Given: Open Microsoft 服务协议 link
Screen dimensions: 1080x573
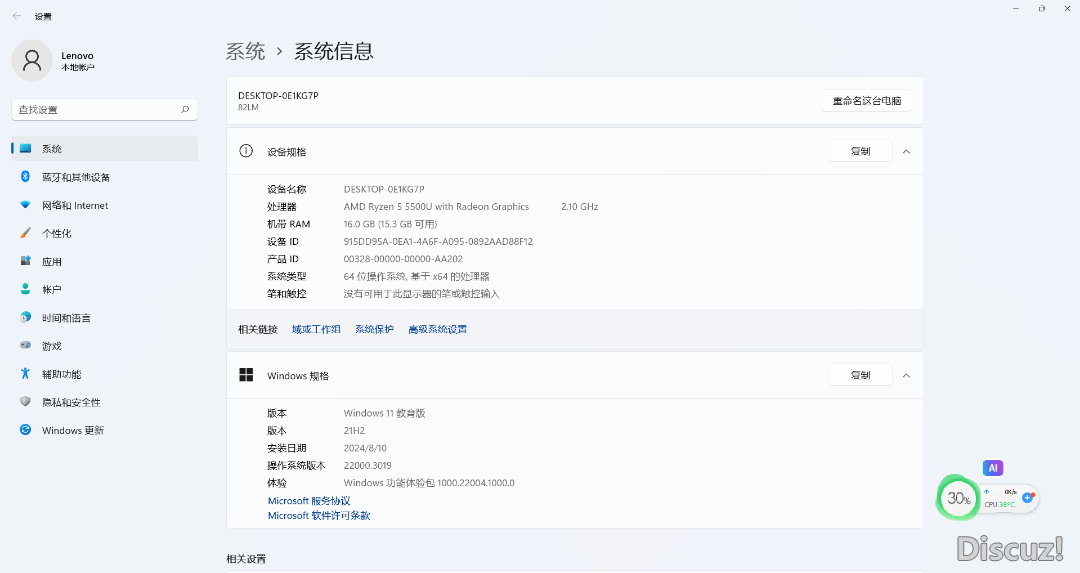Looking at the screenshot, I should tap(309, 501).
